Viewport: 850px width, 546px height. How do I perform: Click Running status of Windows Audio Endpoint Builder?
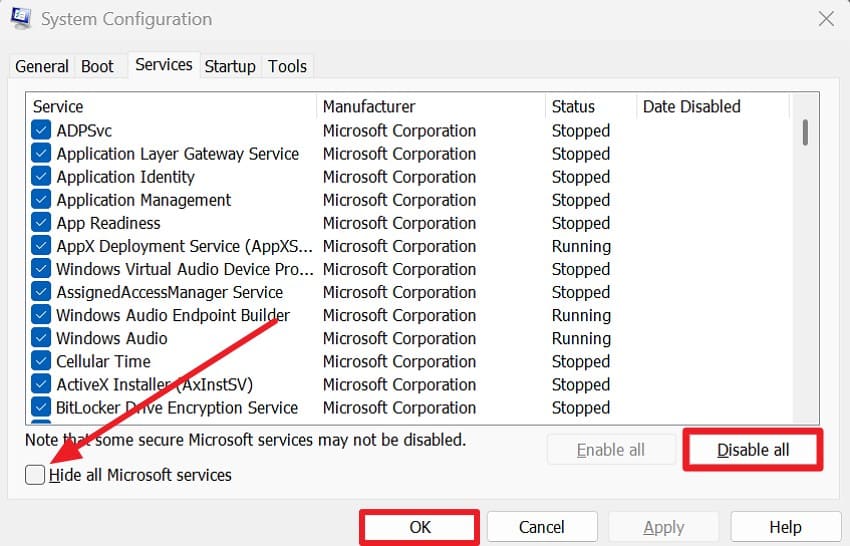click(581, 315)
